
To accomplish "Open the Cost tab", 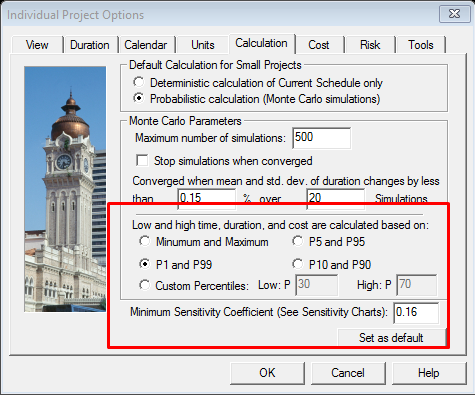I will coord(319,45).
